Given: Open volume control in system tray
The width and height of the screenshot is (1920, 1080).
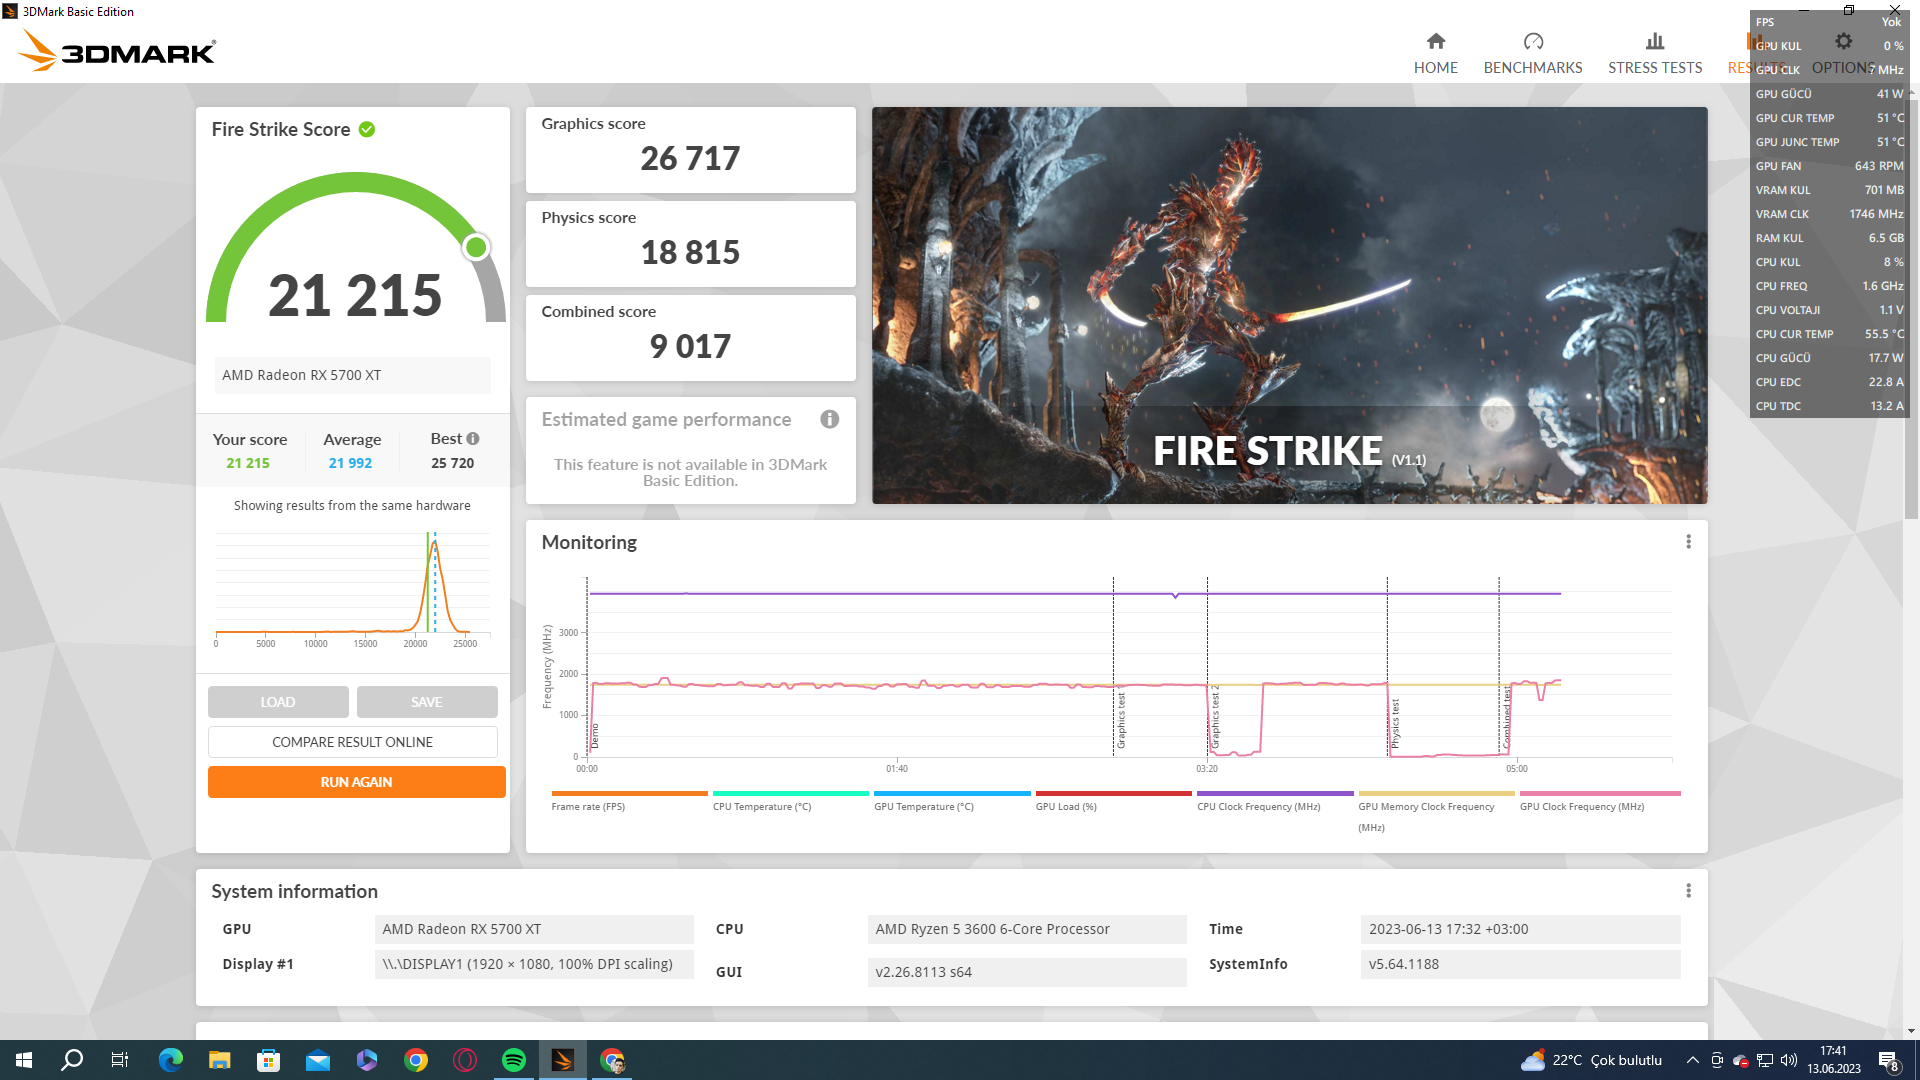Looking at the screenshot, I should coord(1789,1060).
